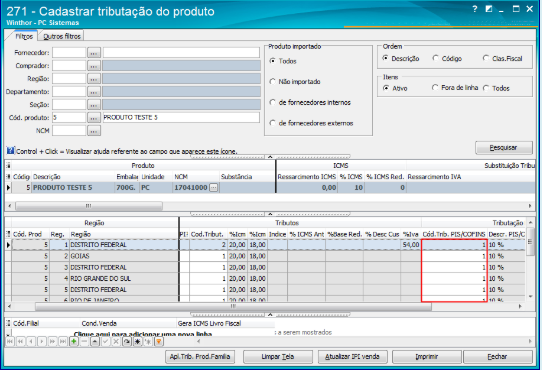Image resolution: width=542 pixels, height=370 pixels.
Task: Click the Fornecedor code input field
Action: pyautogui.click(x=69, y=53)
